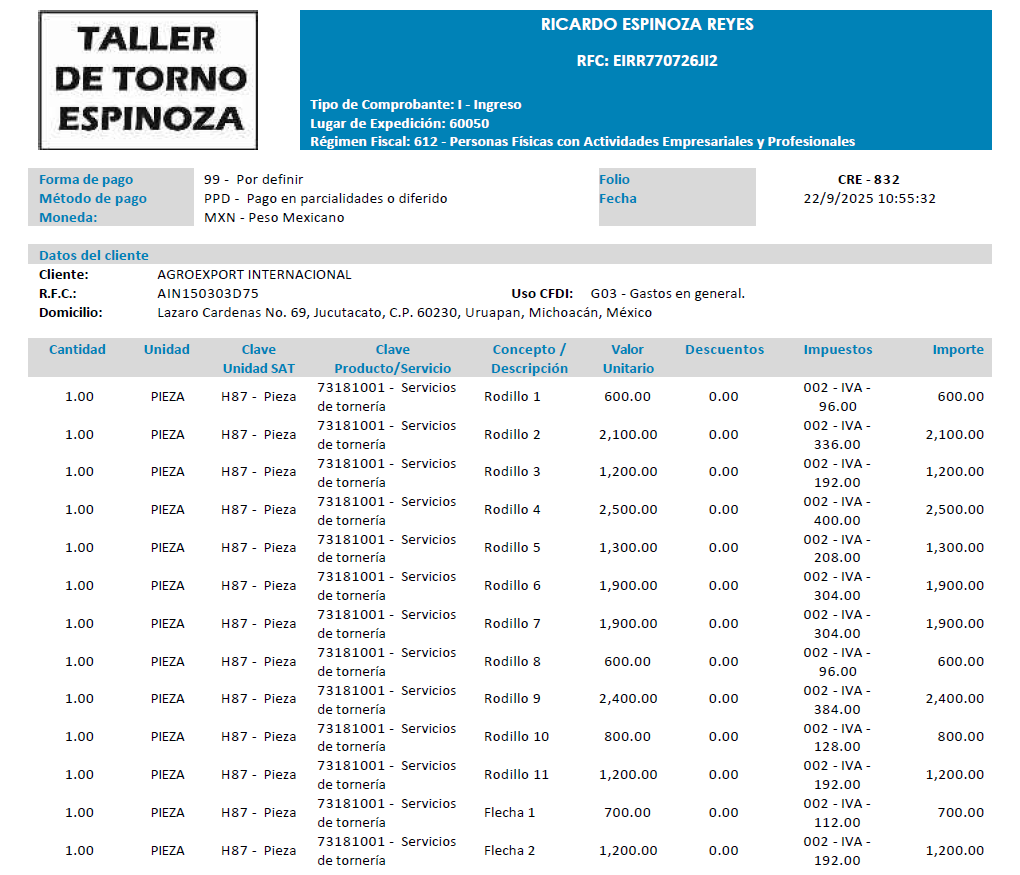Click the invoice date 22/9/2025 10:55:32

(869, 198)
